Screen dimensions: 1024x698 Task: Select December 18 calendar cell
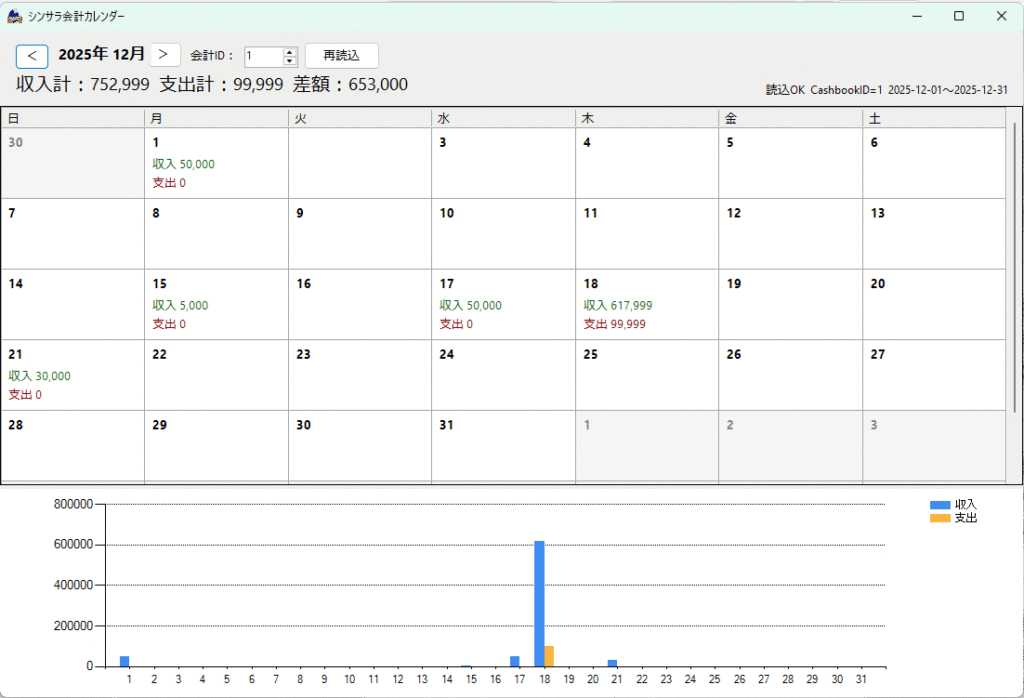(x=646, y=304)
